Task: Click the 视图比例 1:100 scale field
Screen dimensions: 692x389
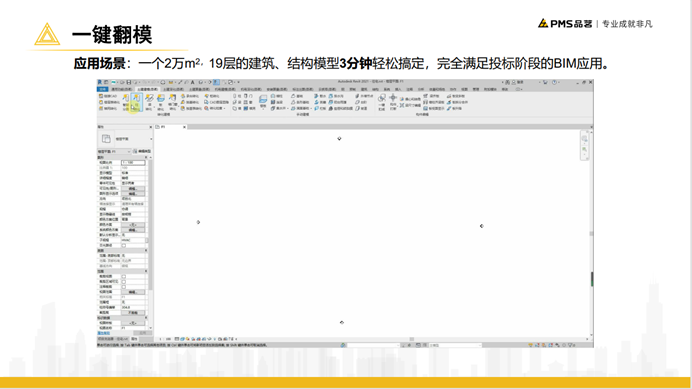Action: click(x=133, y=162)
